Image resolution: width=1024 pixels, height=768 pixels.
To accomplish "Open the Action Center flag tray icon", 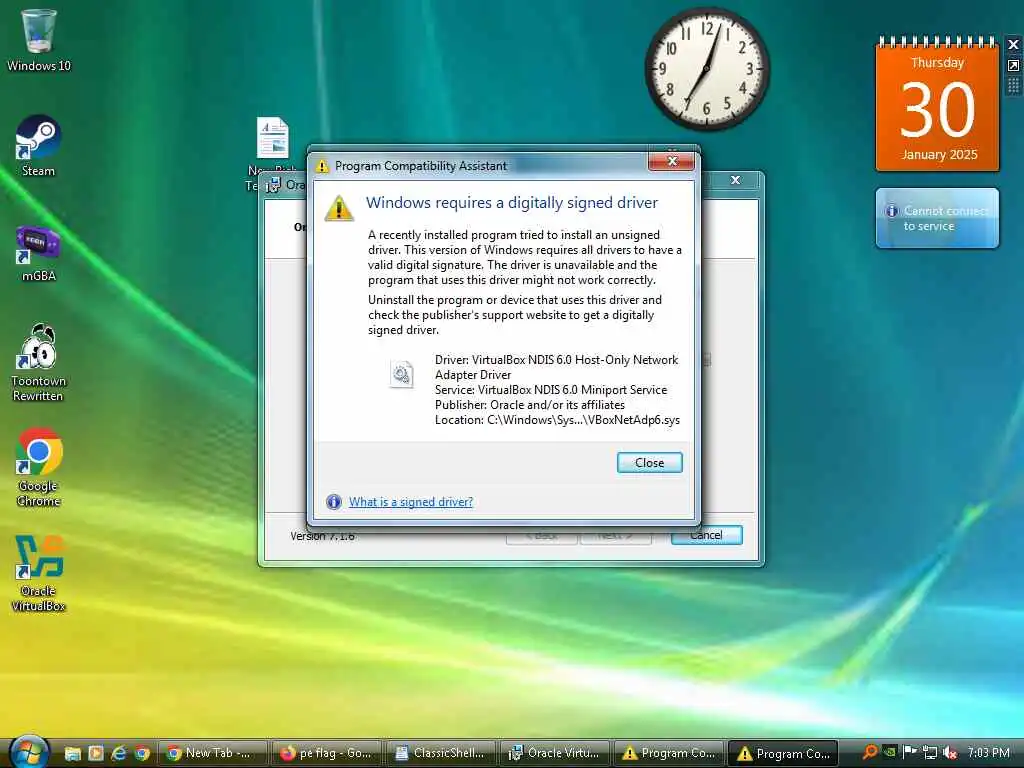I will coord(909,752).
